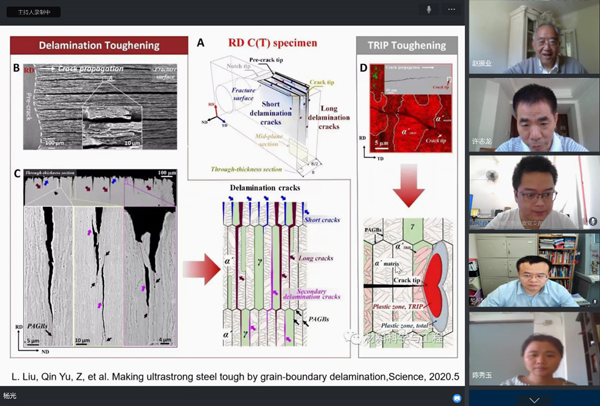Select the video tile with the bookshelf background

point(534,270)
